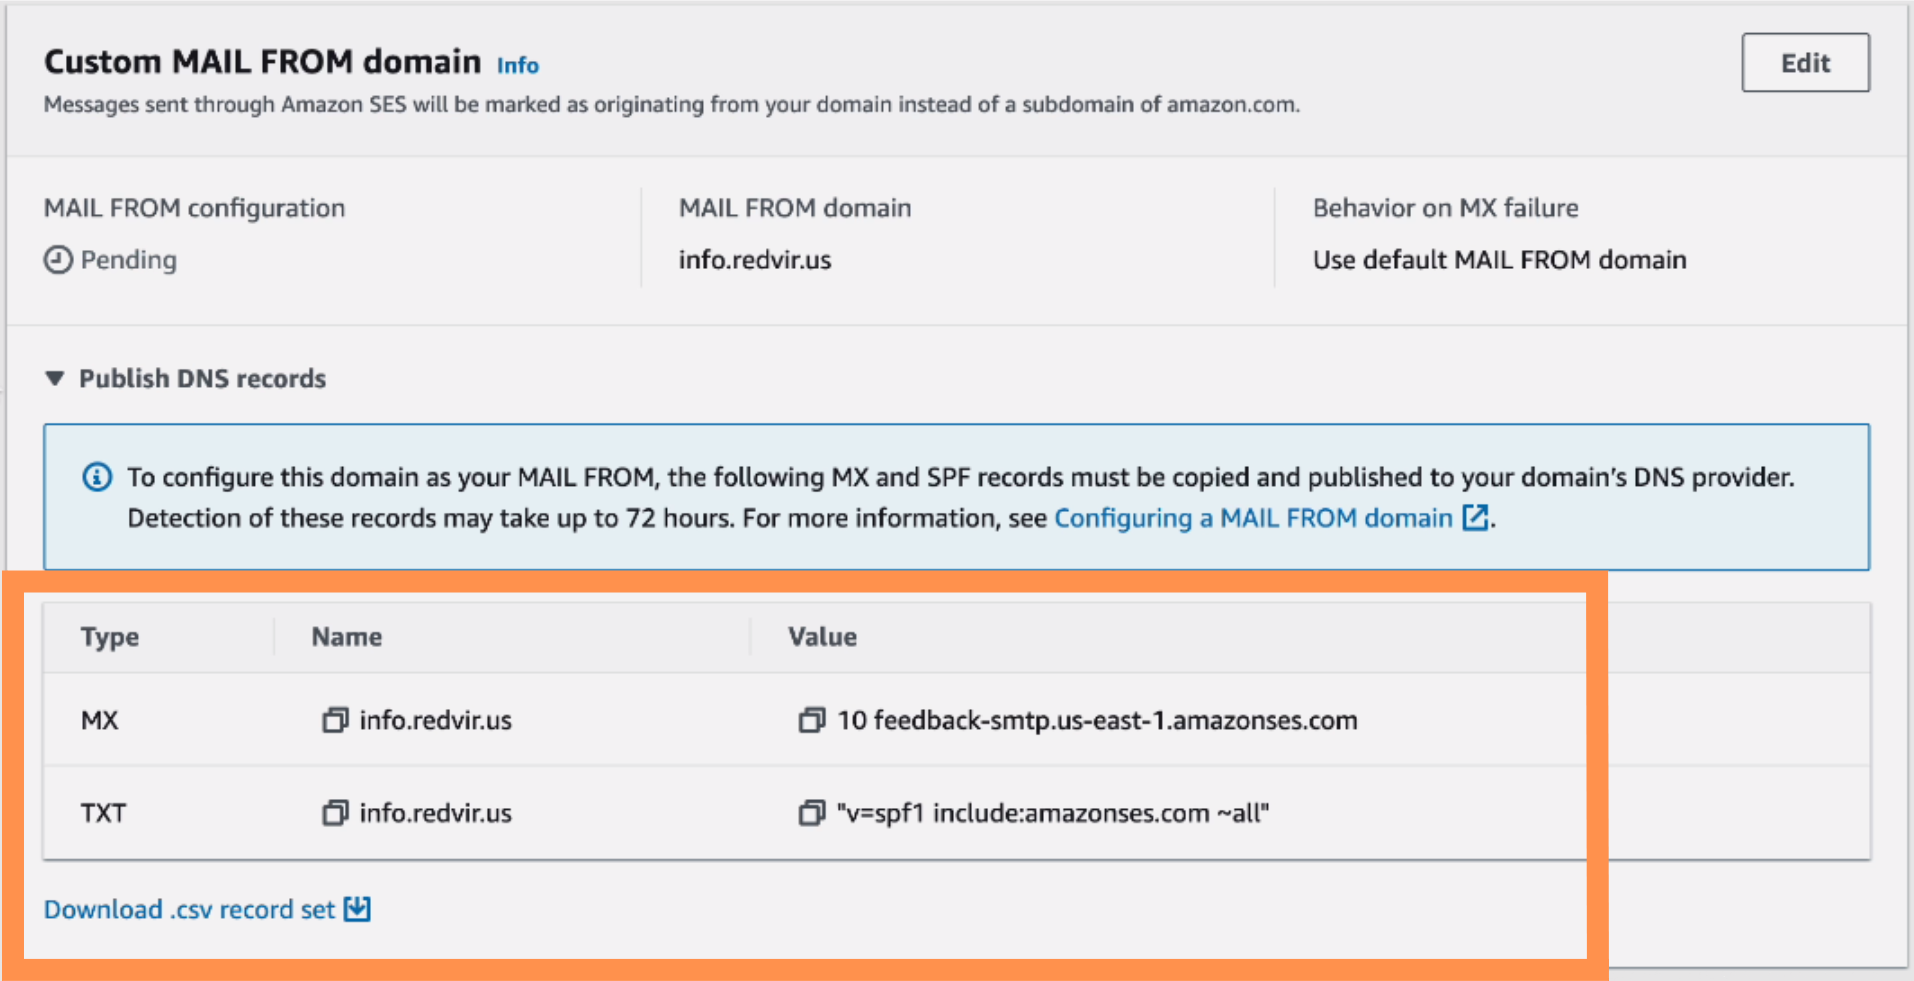Viewport: 1914px width, 981px height.
Task: Click the MAIL FROM domain value info.redvir.us
Action: 754,259
